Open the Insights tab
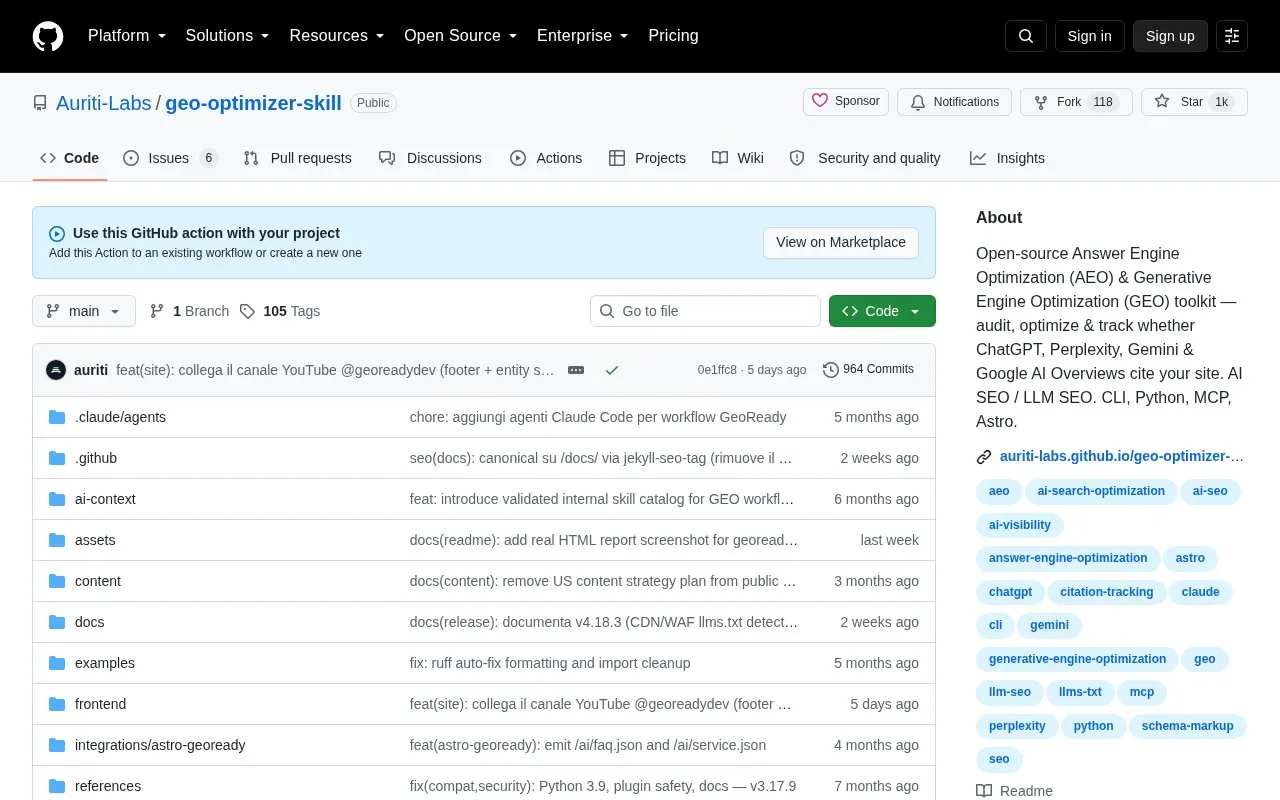The width and height of the screenshot is (1280, 800). (1007, 158)
